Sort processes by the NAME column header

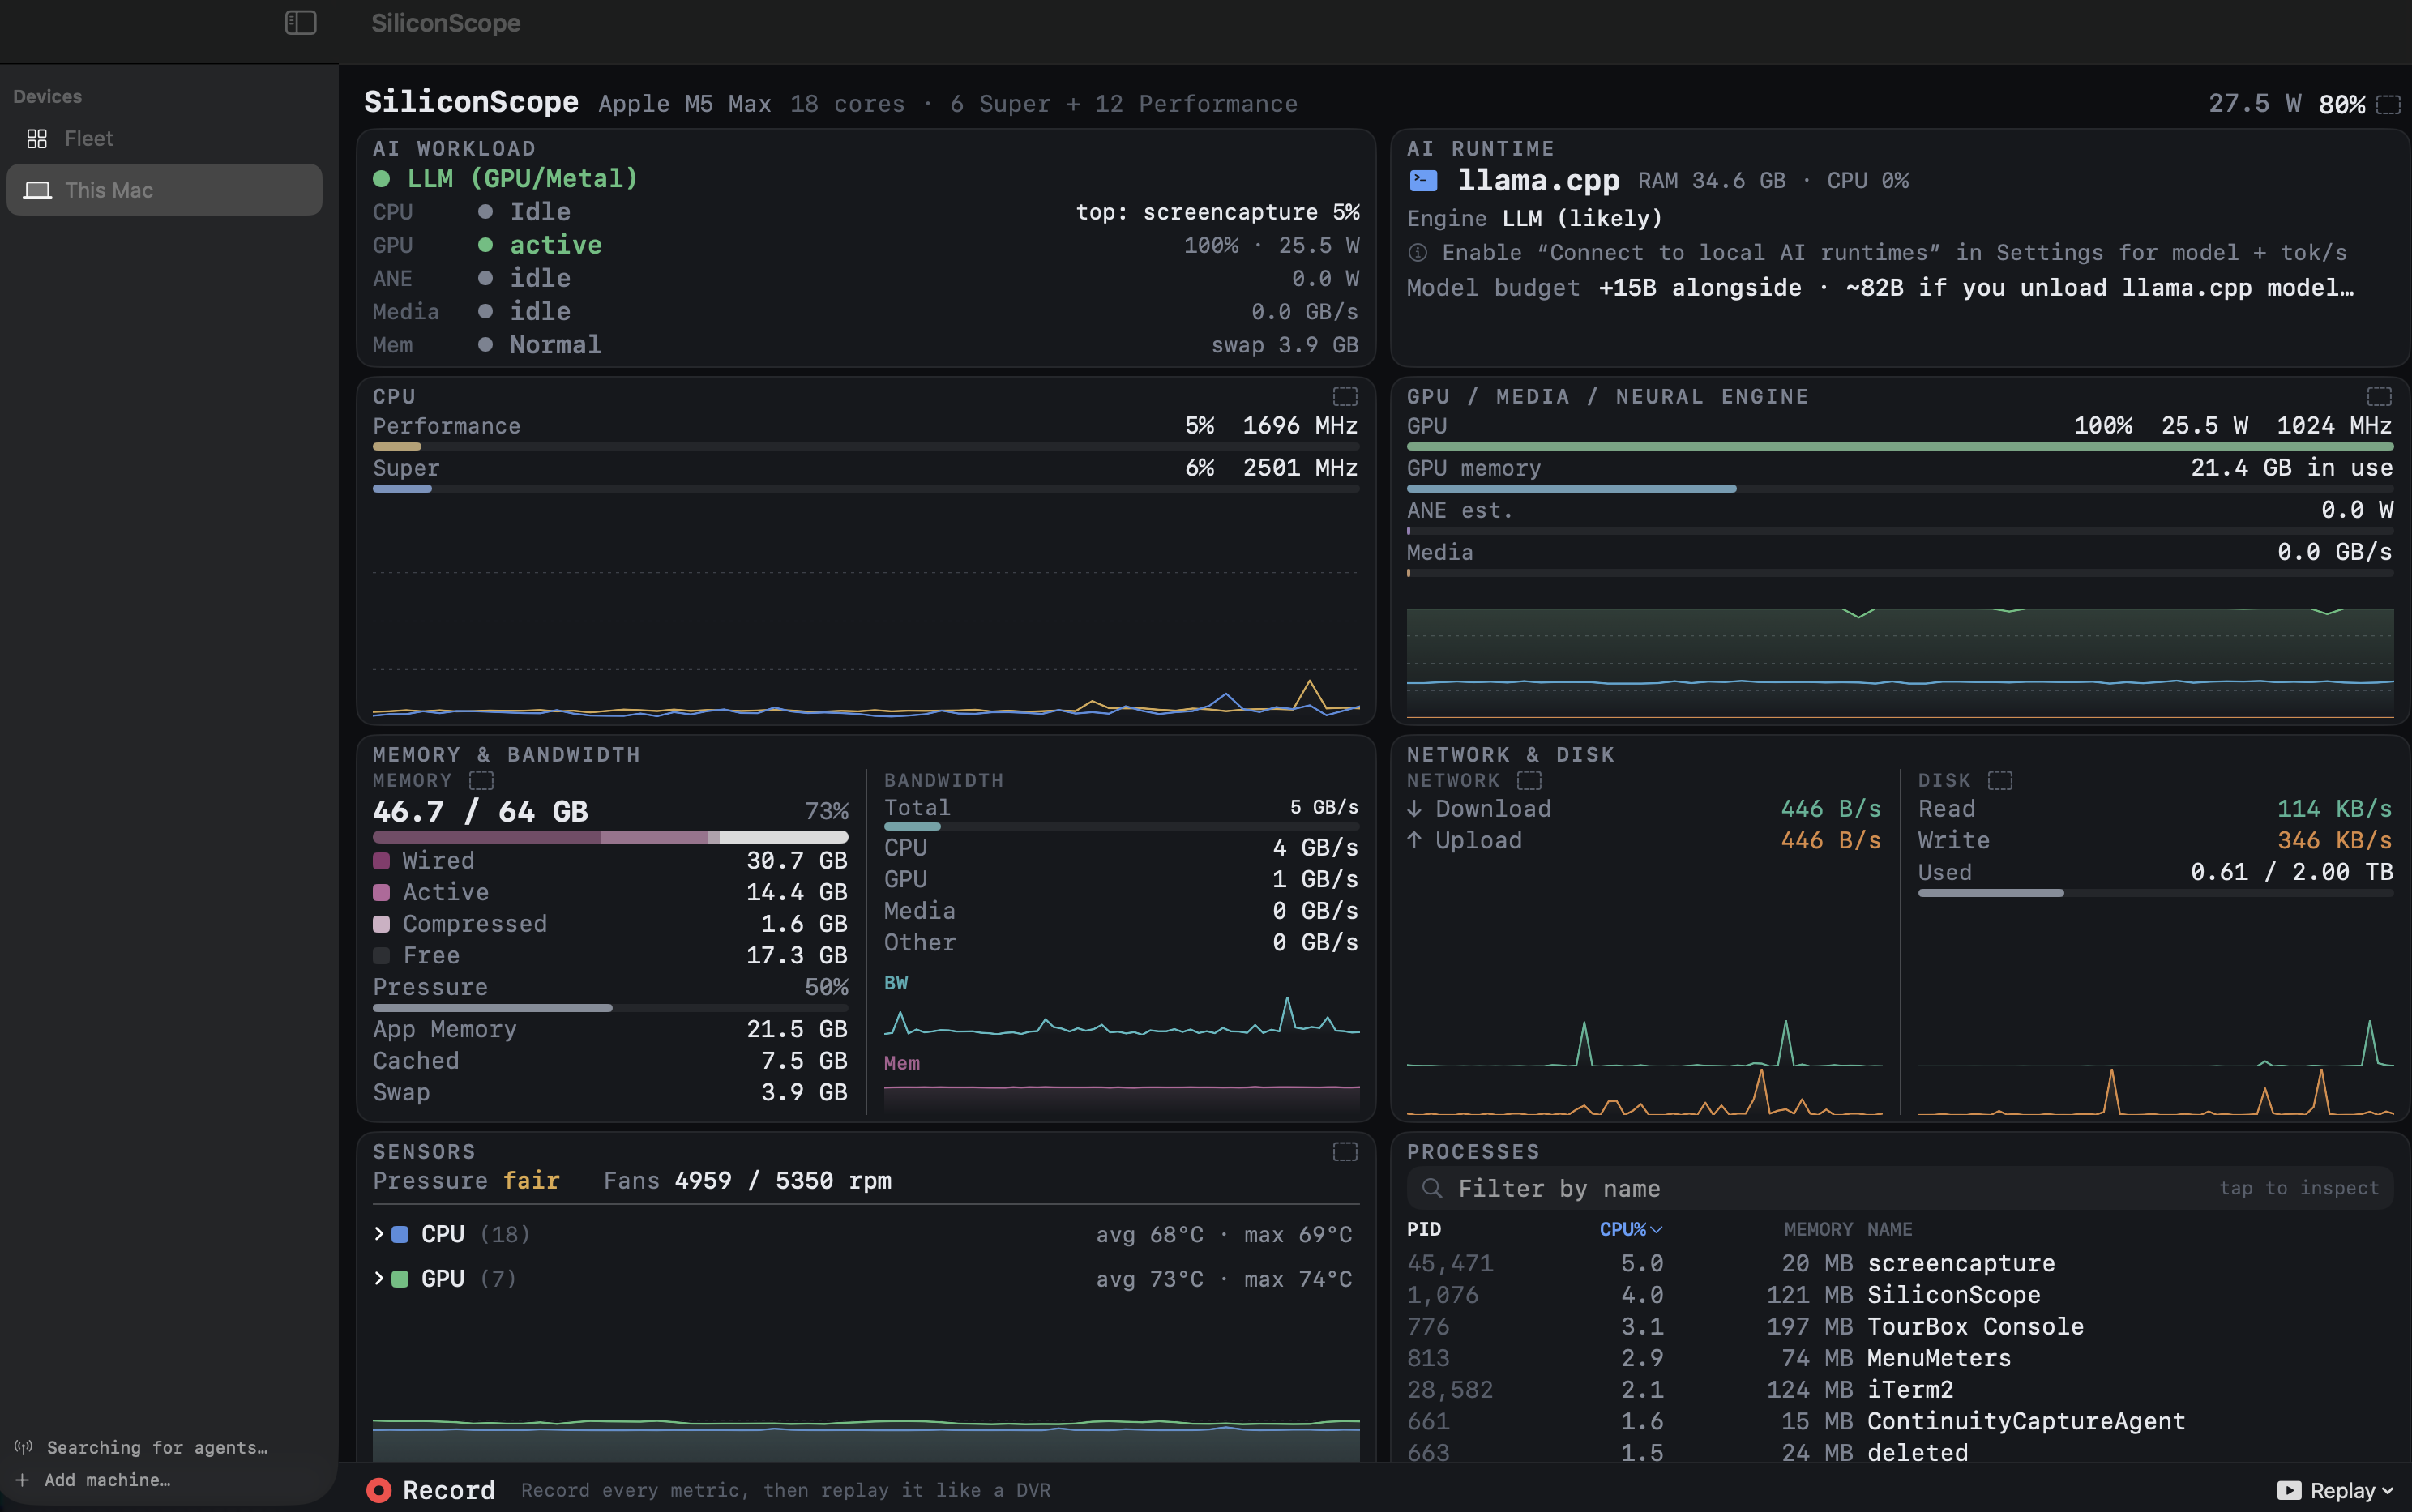pyautogui.click(x=1889, y=1229)
